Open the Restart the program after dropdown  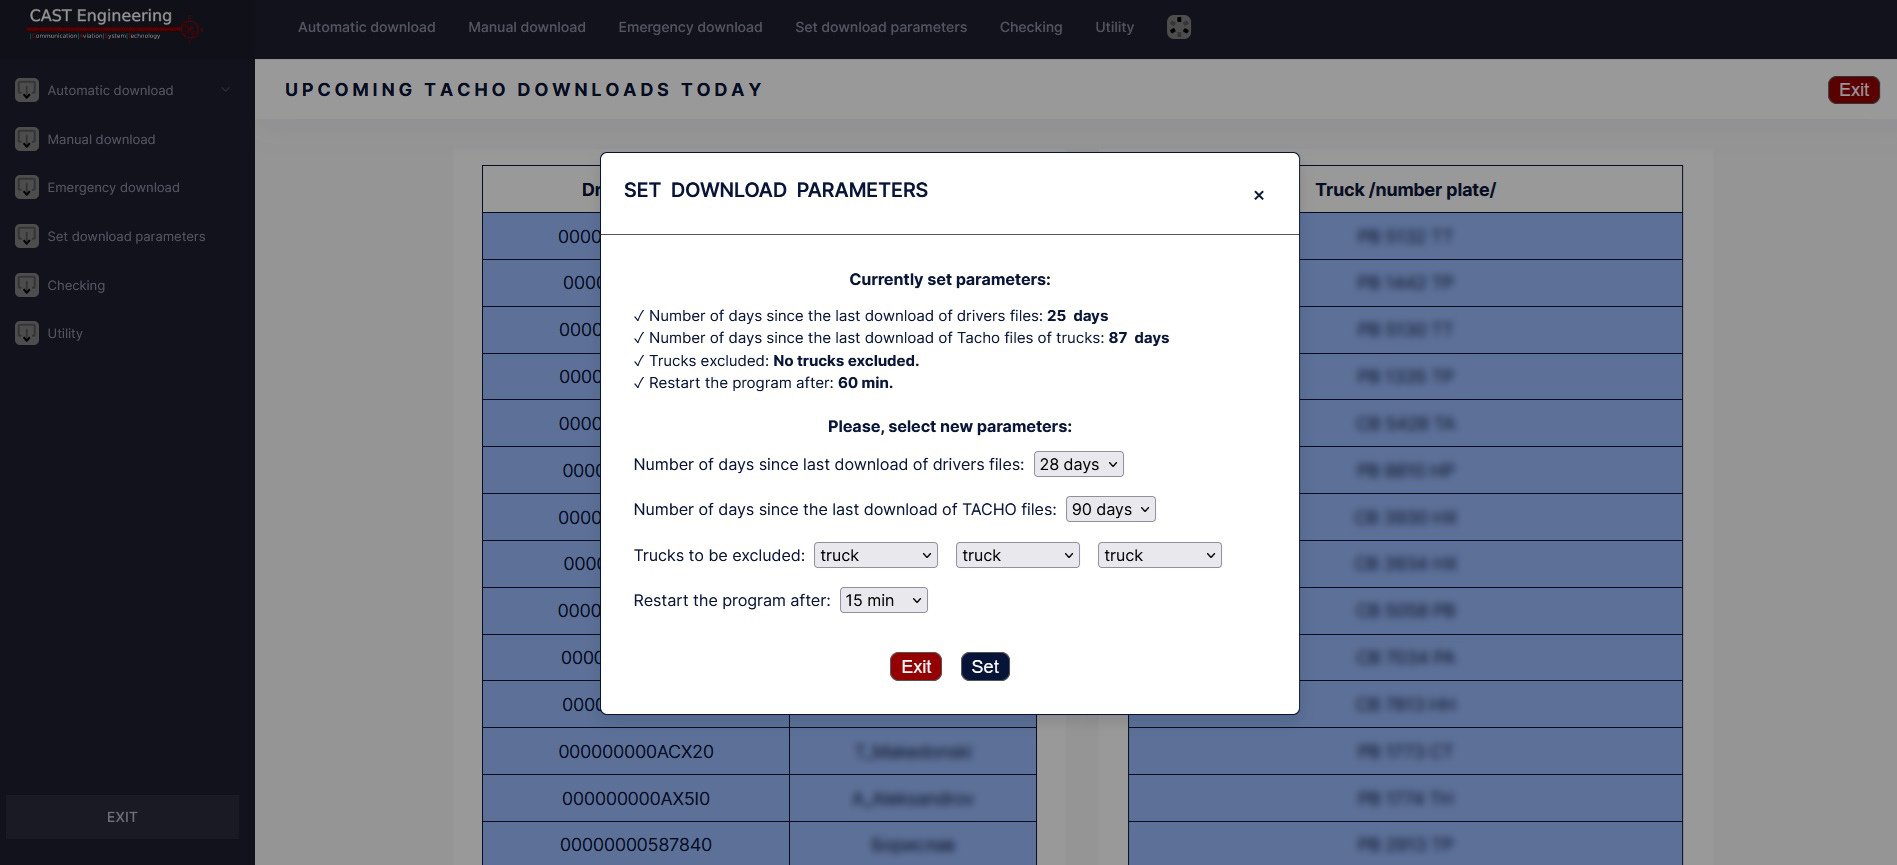(884, 600)
